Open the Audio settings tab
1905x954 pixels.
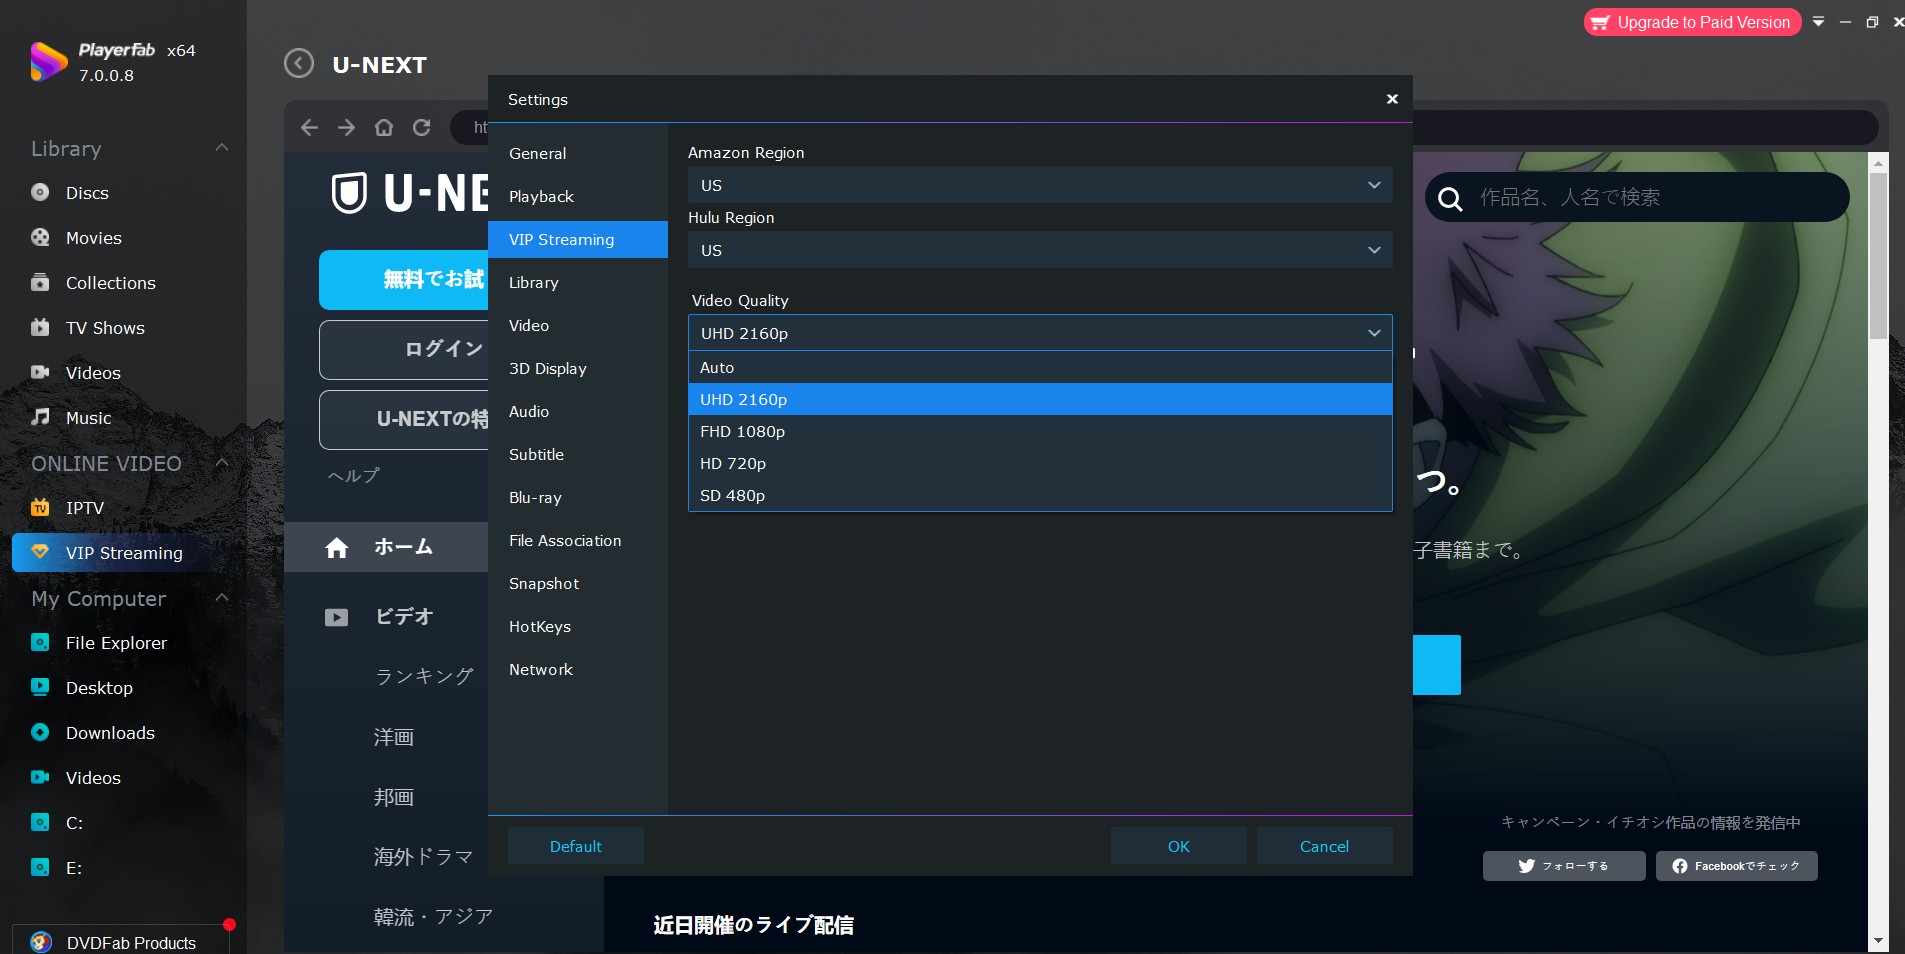[x=578, y=411]
